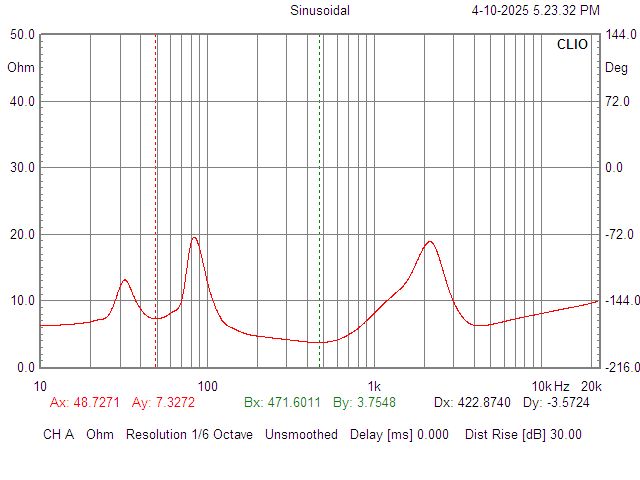Click the Resolution 1/6 Octave text
Image resolution: width=640 pixels, height=480 pixels.
pos(189,435)
